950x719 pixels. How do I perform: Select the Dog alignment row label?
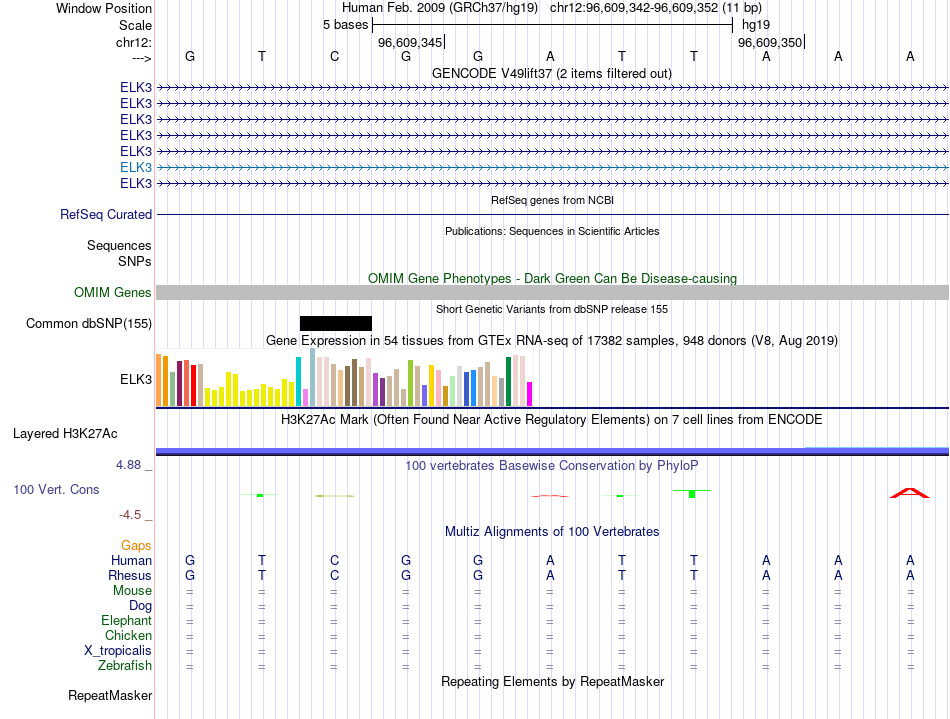[141, 606]
